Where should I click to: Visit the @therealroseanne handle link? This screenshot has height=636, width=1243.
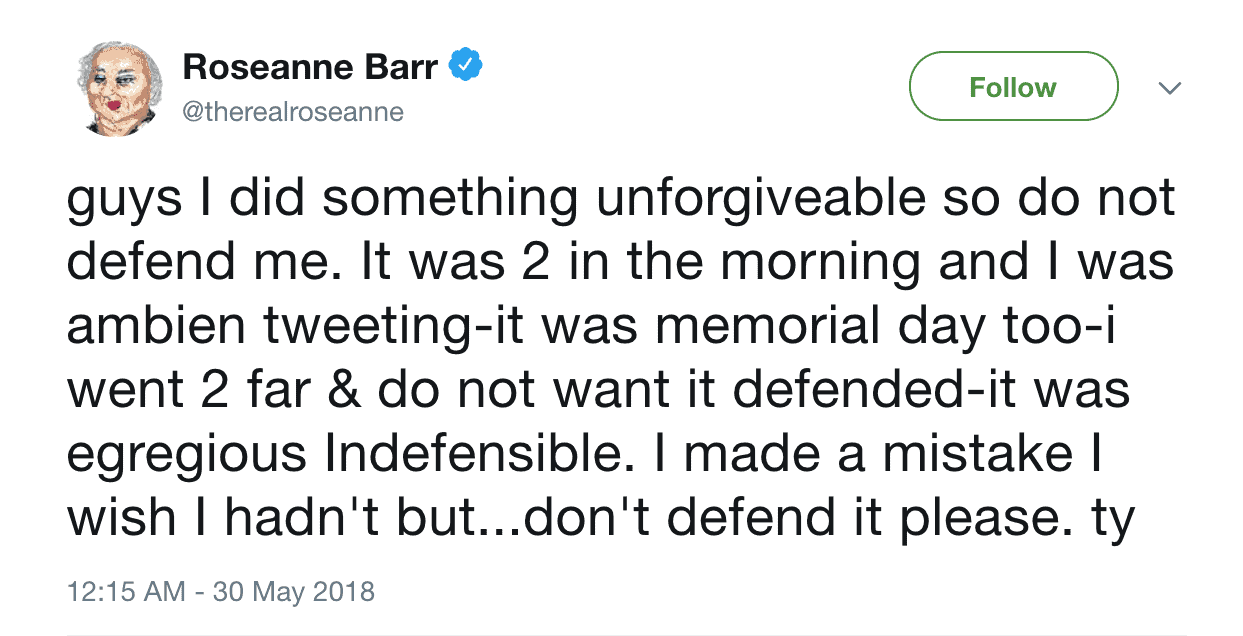(x=293, y=111)
